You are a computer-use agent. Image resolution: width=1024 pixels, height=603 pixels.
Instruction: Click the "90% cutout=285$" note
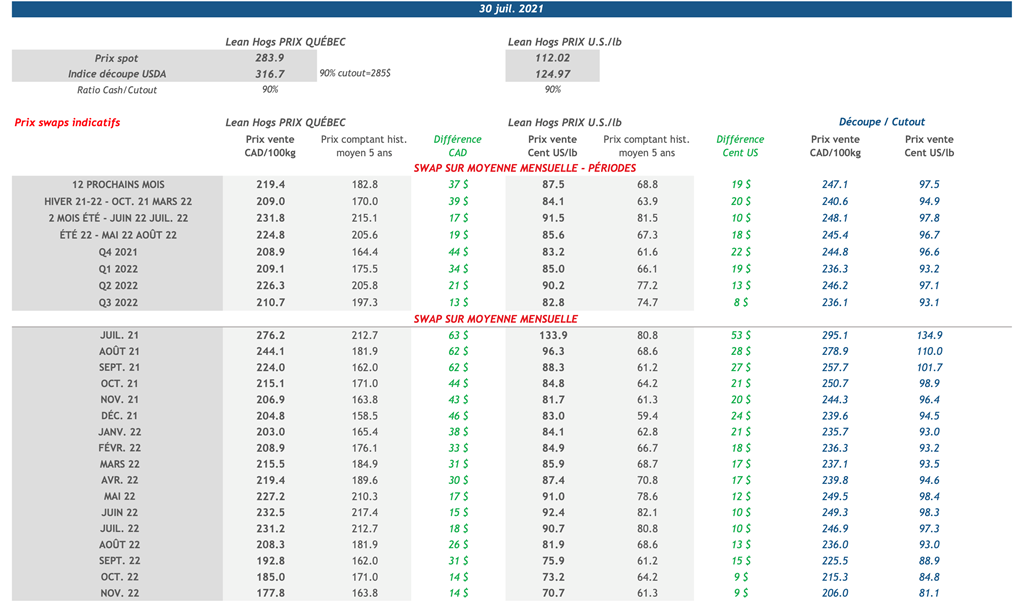tap(355, 74)
